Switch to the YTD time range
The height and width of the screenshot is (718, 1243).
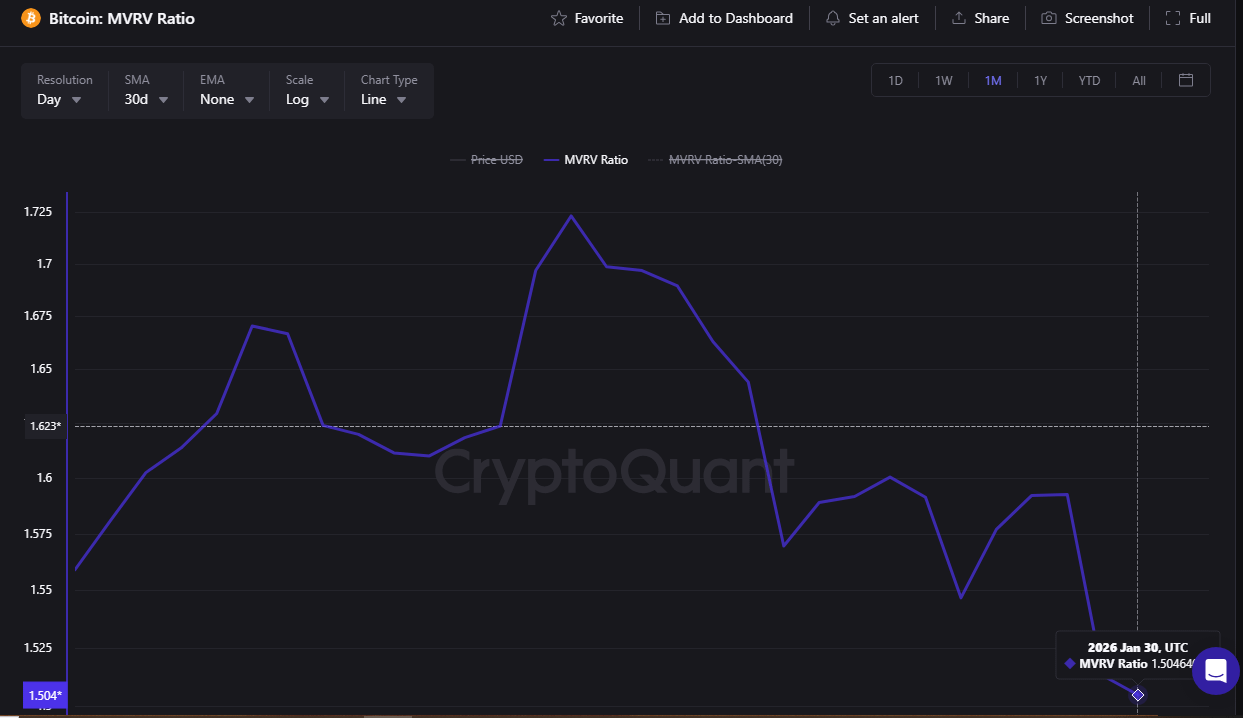pyautogui.click(x=1089, y=80)
